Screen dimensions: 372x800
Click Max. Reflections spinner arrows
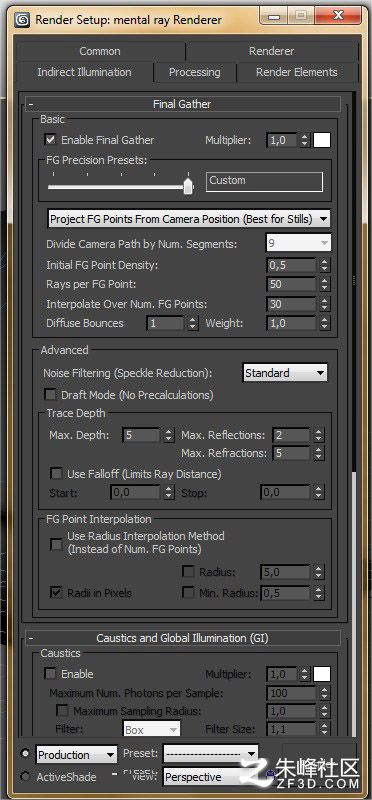[x=318, y=435]
